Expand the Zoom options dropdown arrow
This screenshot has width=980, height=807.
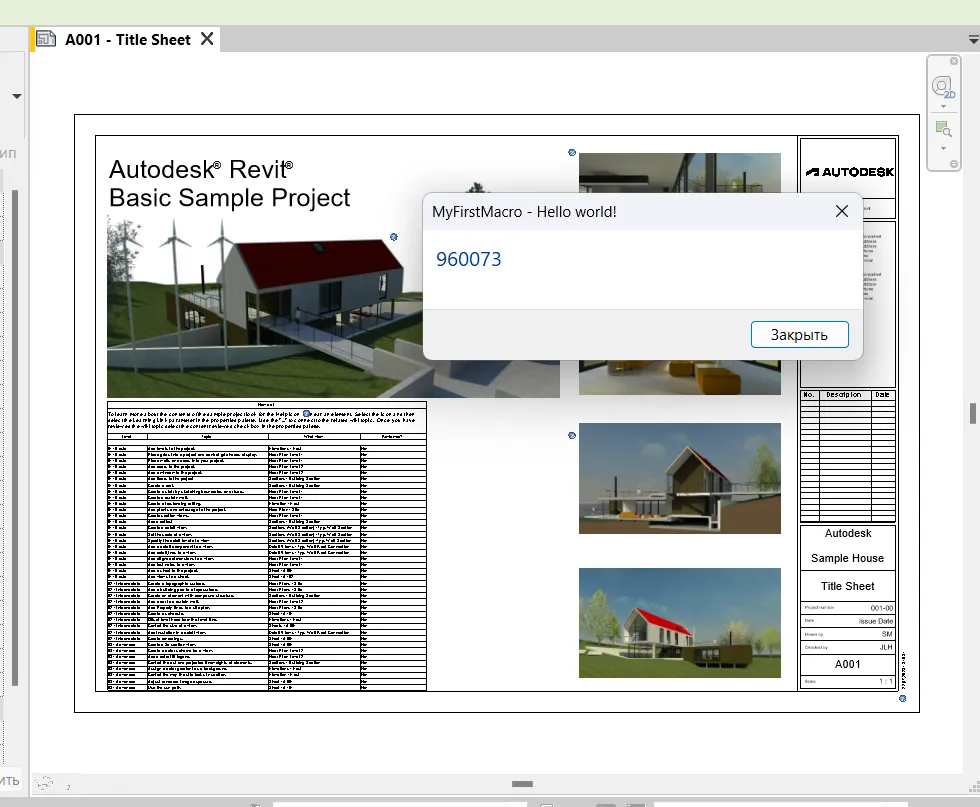(x=943, y=149)
